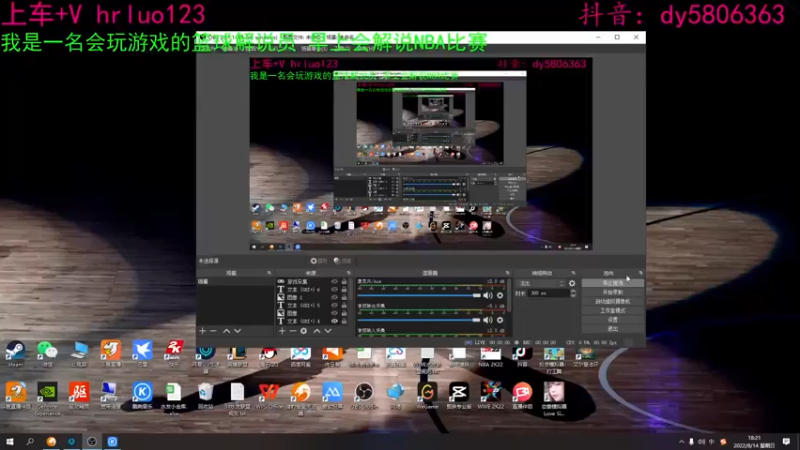Pop out the Controls dock panel
The image size is (800, 450).
click(641, 273)
